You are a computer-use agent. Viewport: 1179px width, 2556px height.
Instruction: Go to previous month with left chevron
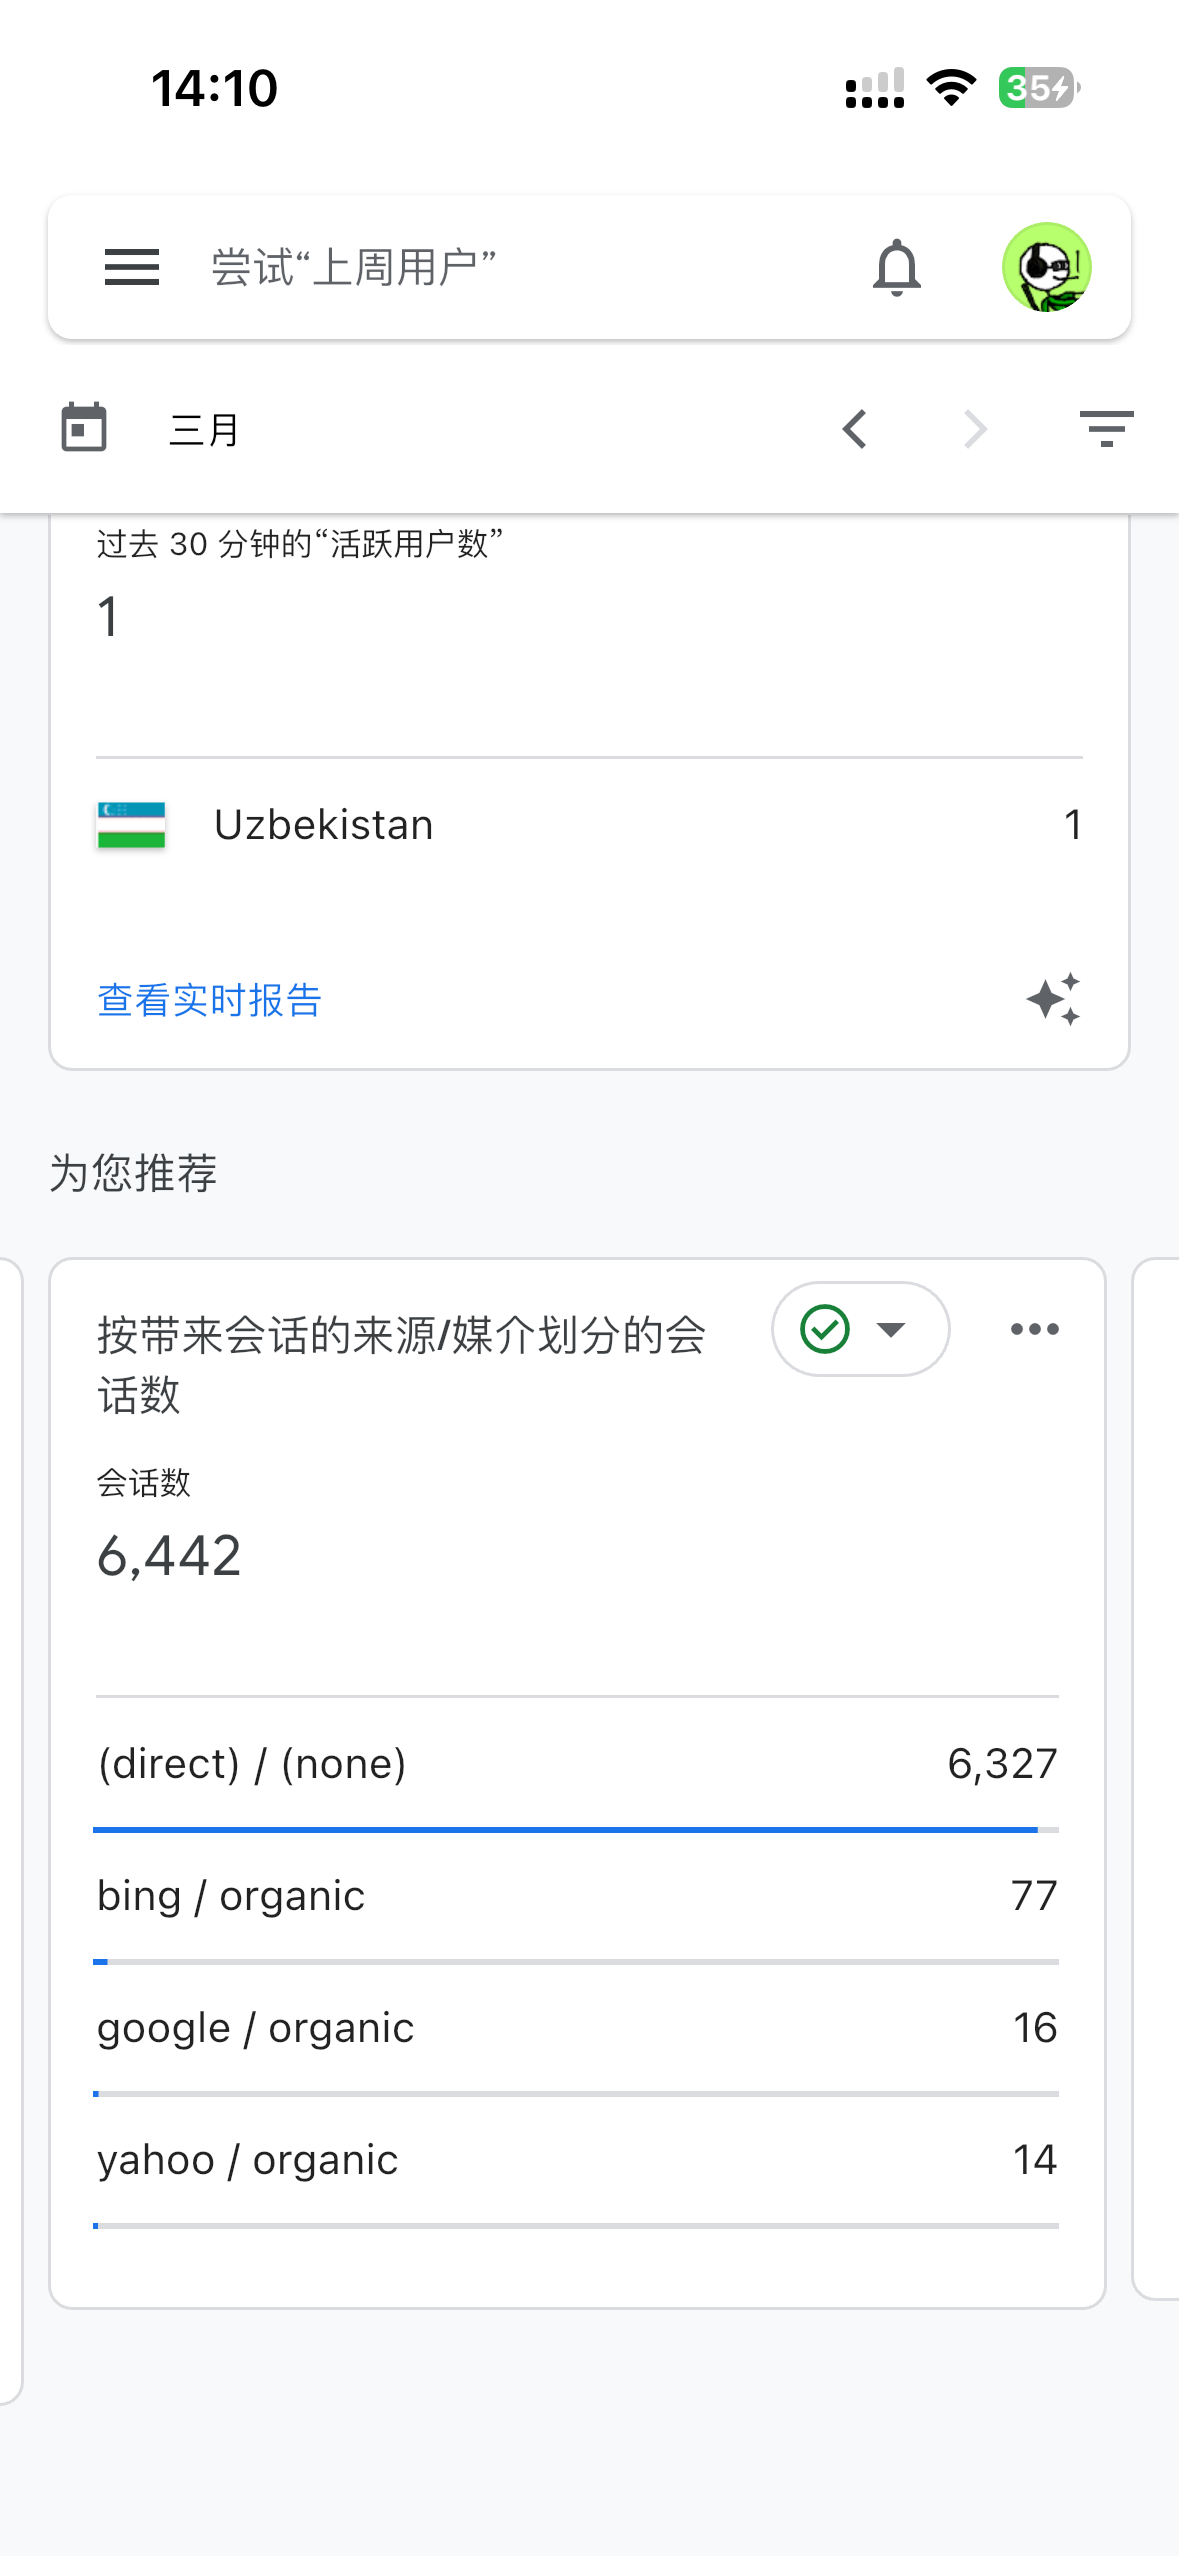855,430
